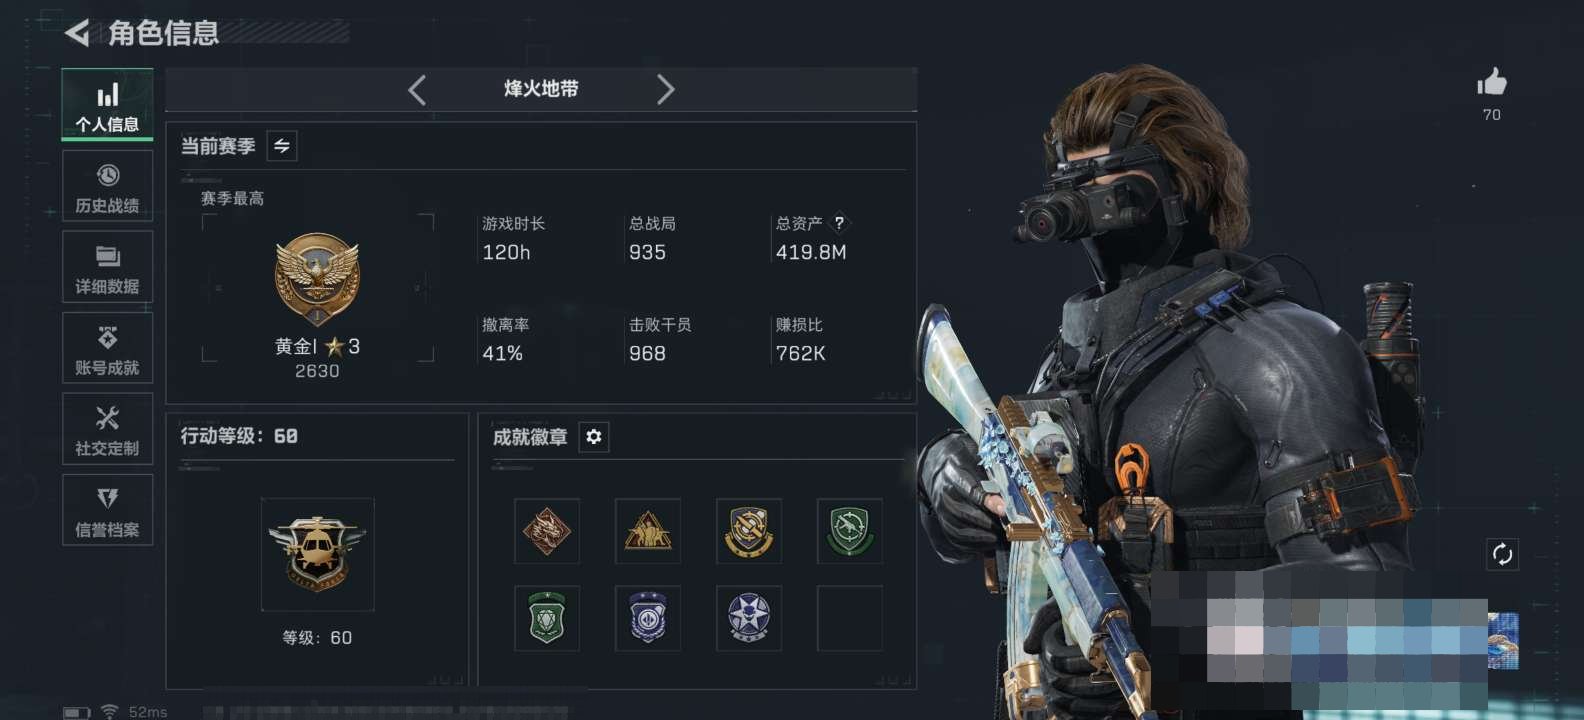Select the green shield achievement badge in the top row
Viewport: 1584px width, 720px height.
point(850,531)
